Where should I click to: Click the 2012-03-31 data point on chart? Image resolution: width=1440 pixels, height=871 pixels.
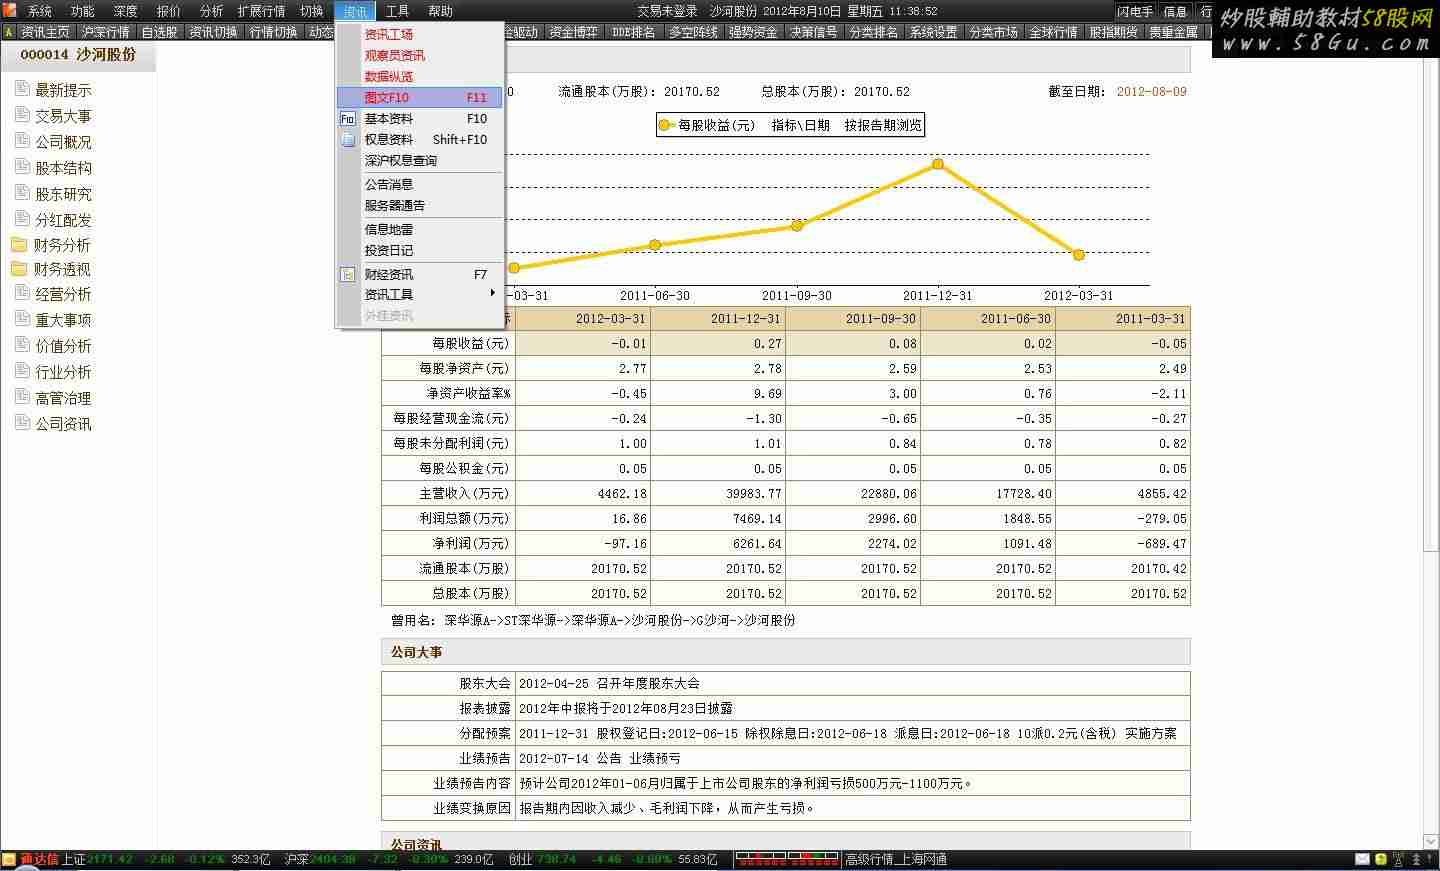tap(1079, 255)
